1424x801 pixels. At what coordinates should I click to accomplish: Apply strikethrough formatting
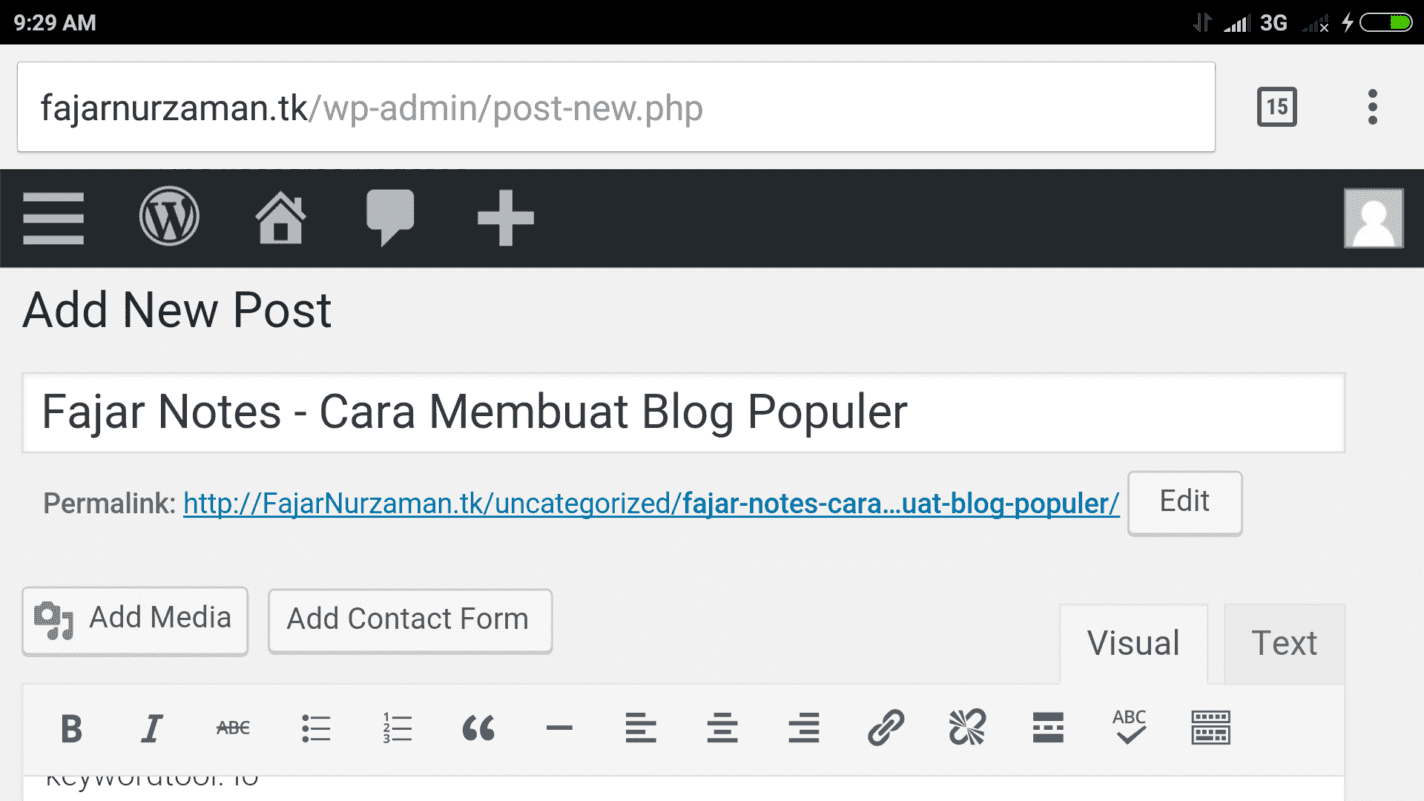point(233,728)
